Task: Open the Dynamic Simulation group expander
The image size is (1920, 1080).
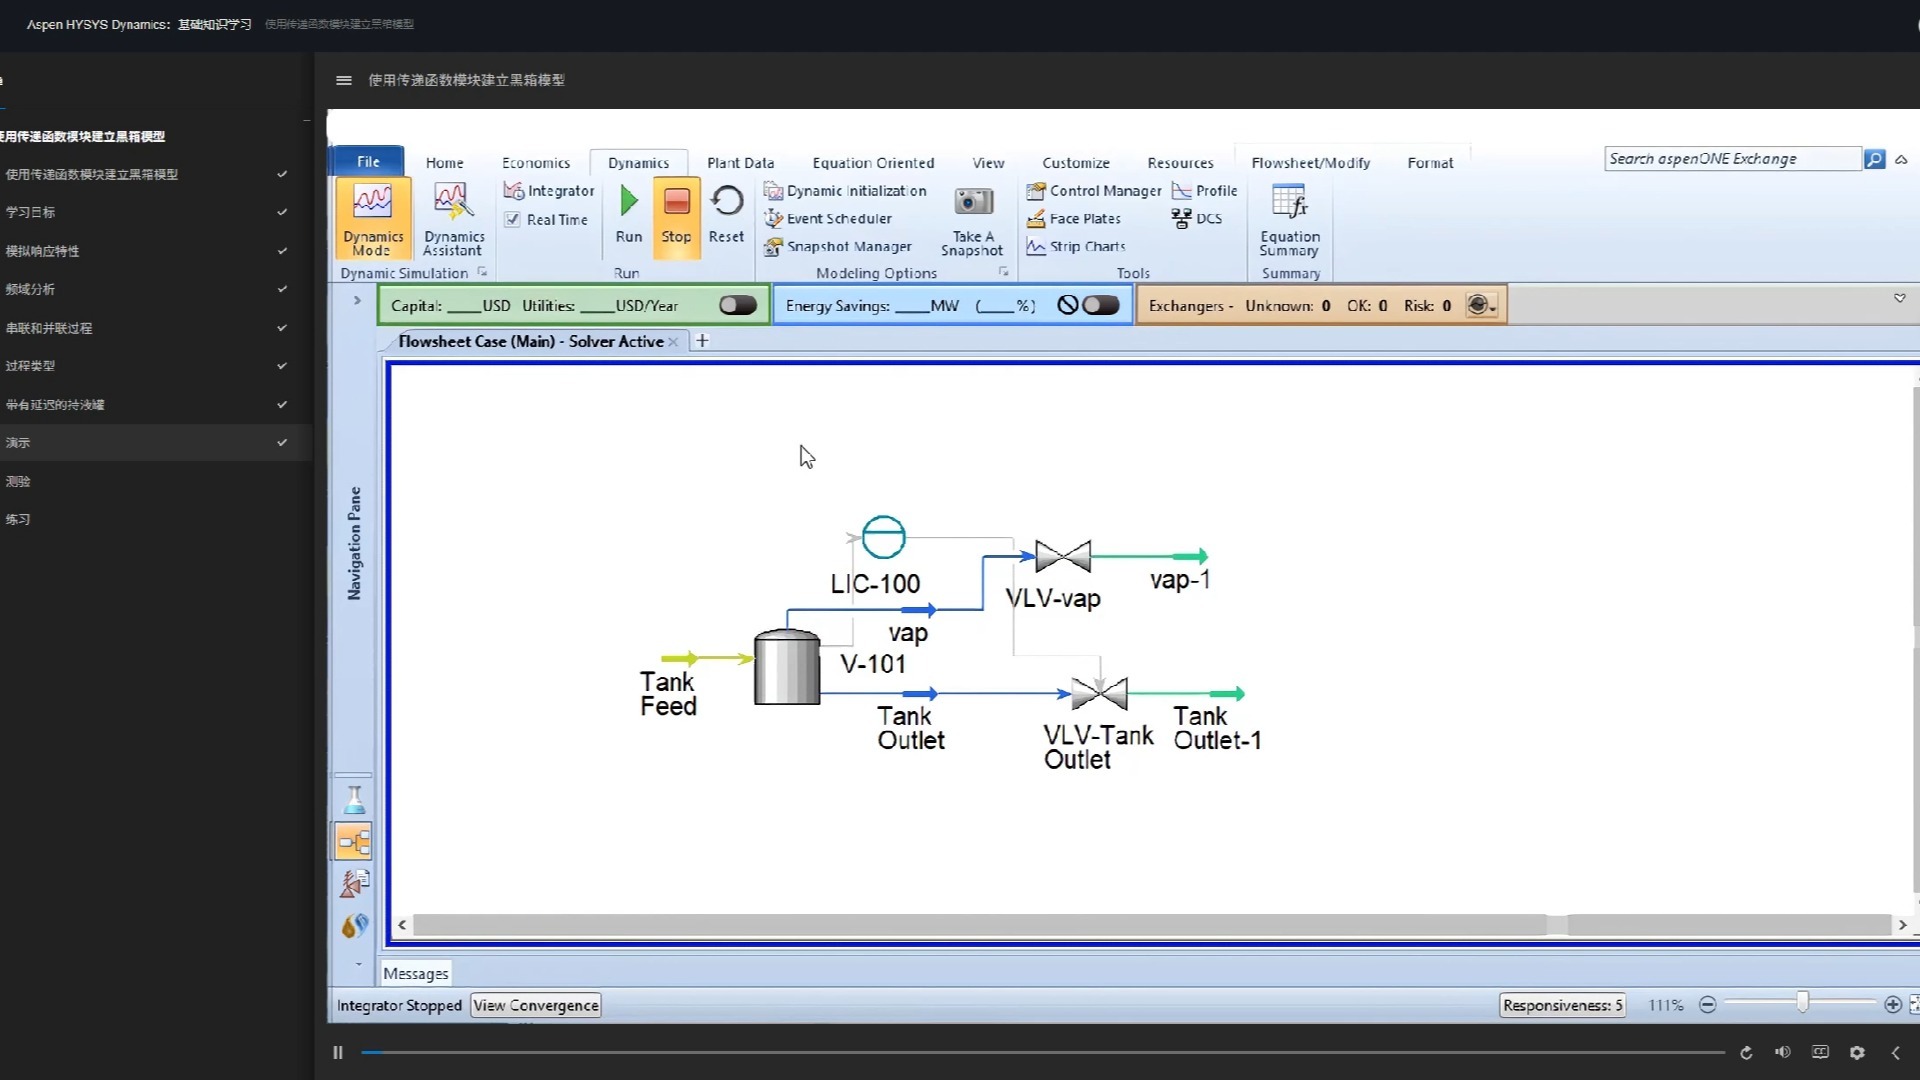Action: pyautogui.click(x=483, y=271)
